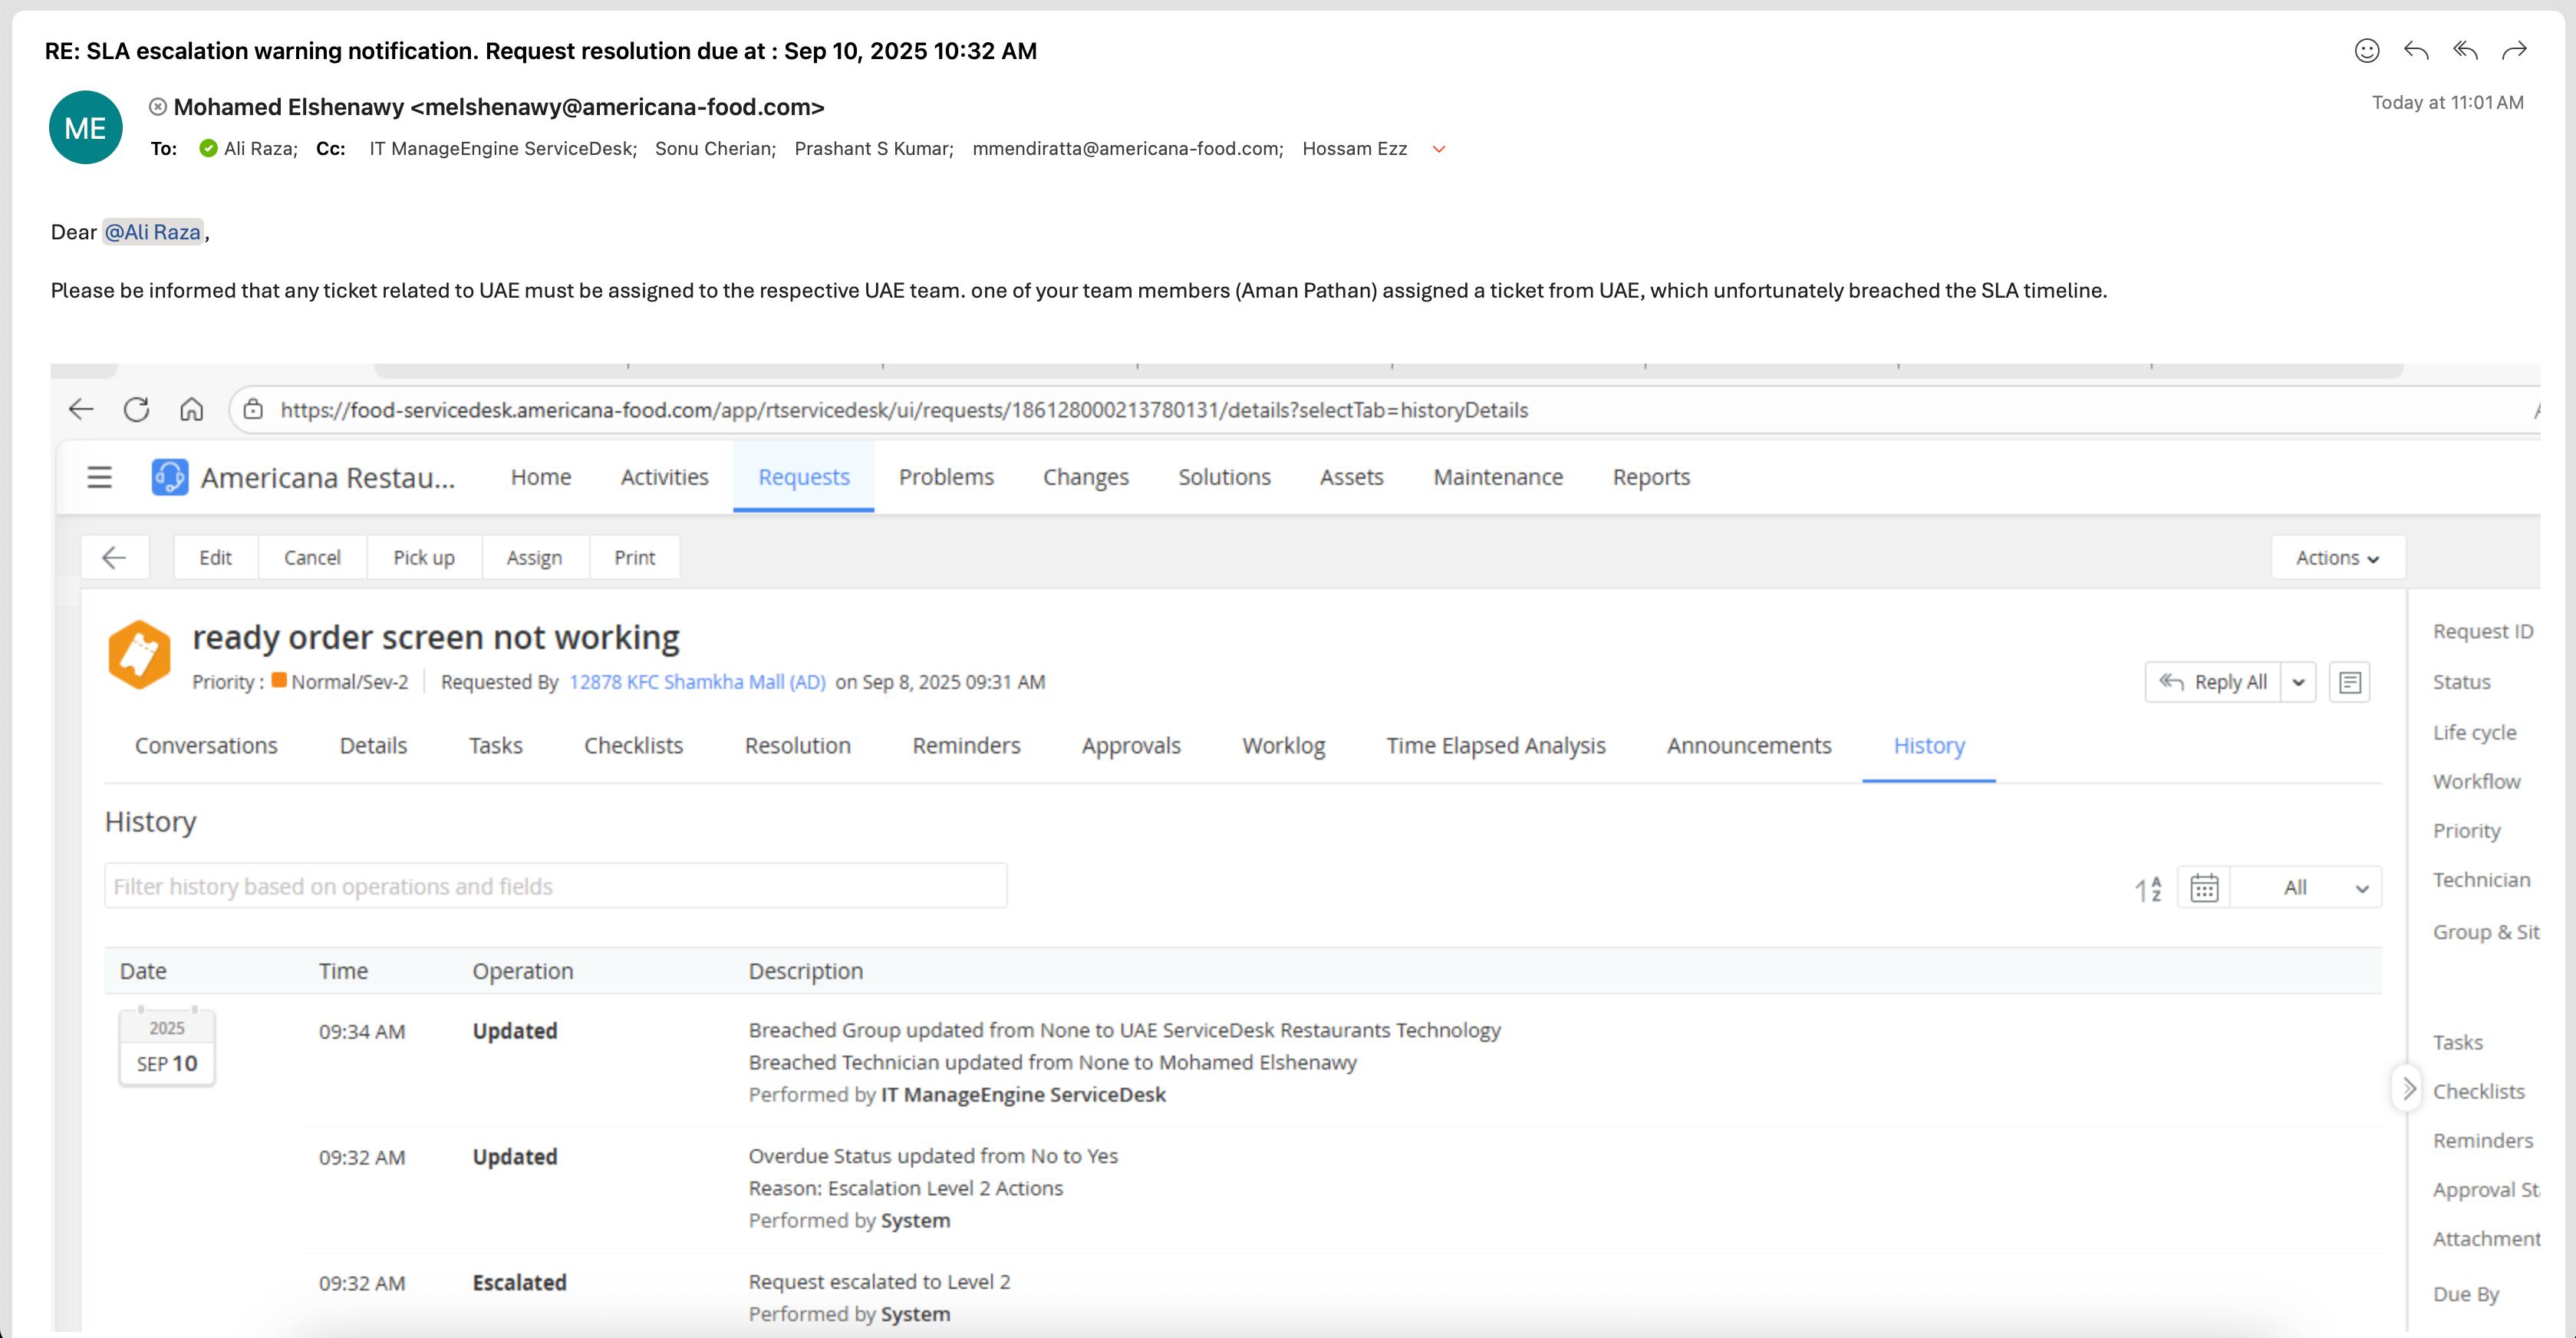The height and width of the screenshot is (1338, 2576).
Task: Click the Forward arrow icon
Action: pyautogui.click(x=2514, y=50)
